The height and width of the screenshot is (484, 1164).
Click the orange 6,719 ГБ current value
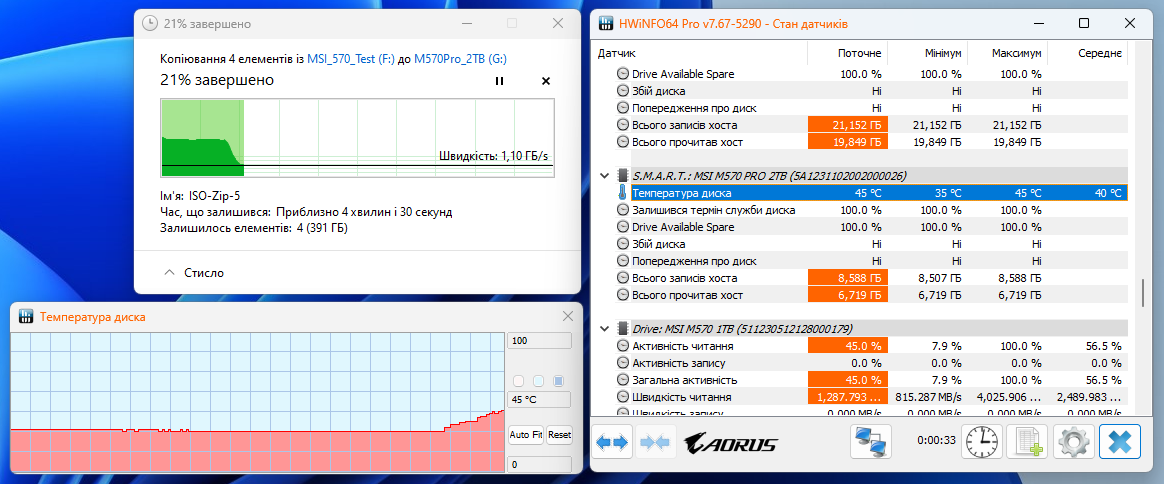coord(847,295)
